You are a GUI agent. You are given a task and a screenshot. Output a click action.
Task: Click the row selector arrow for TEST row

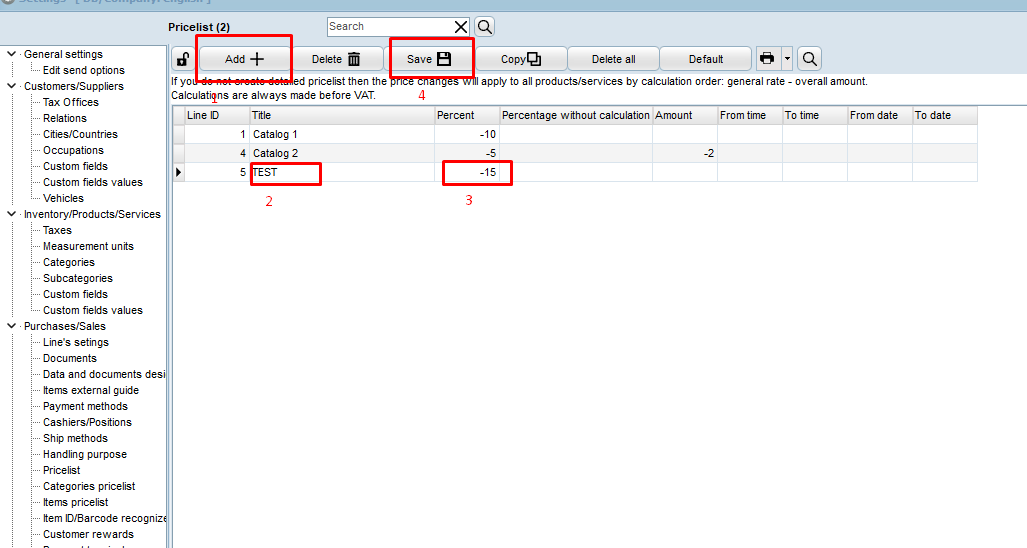coord(178,172)
